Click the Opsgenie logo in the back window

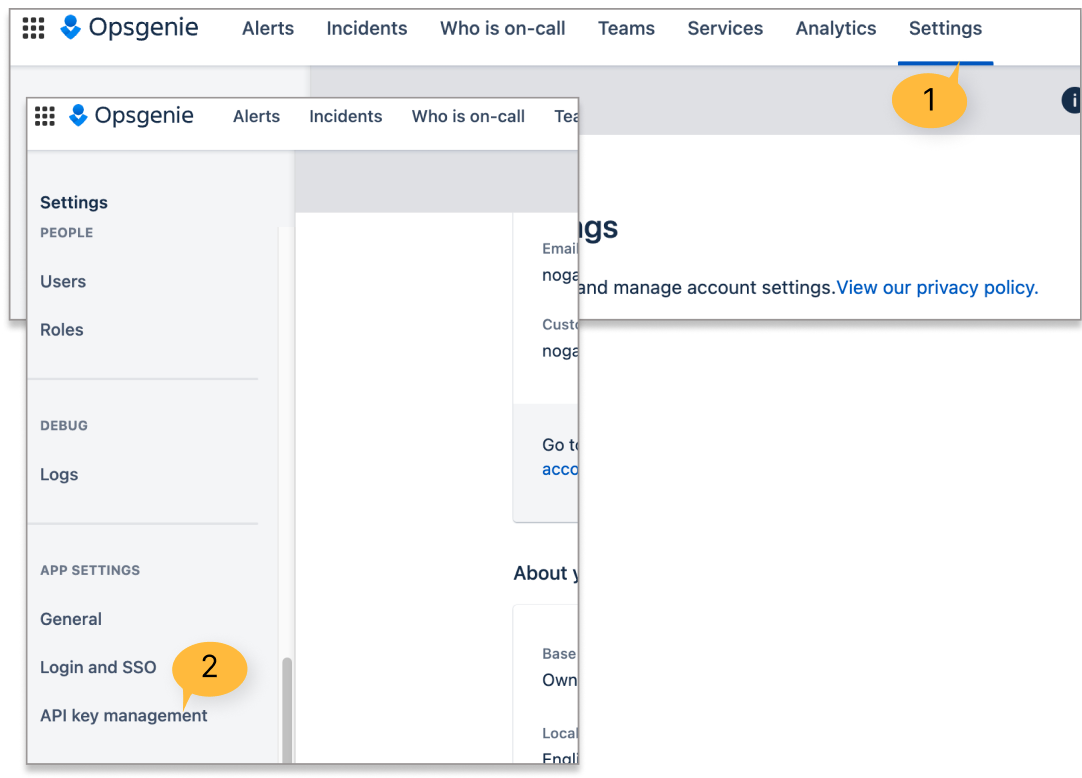tap(130, 28)
